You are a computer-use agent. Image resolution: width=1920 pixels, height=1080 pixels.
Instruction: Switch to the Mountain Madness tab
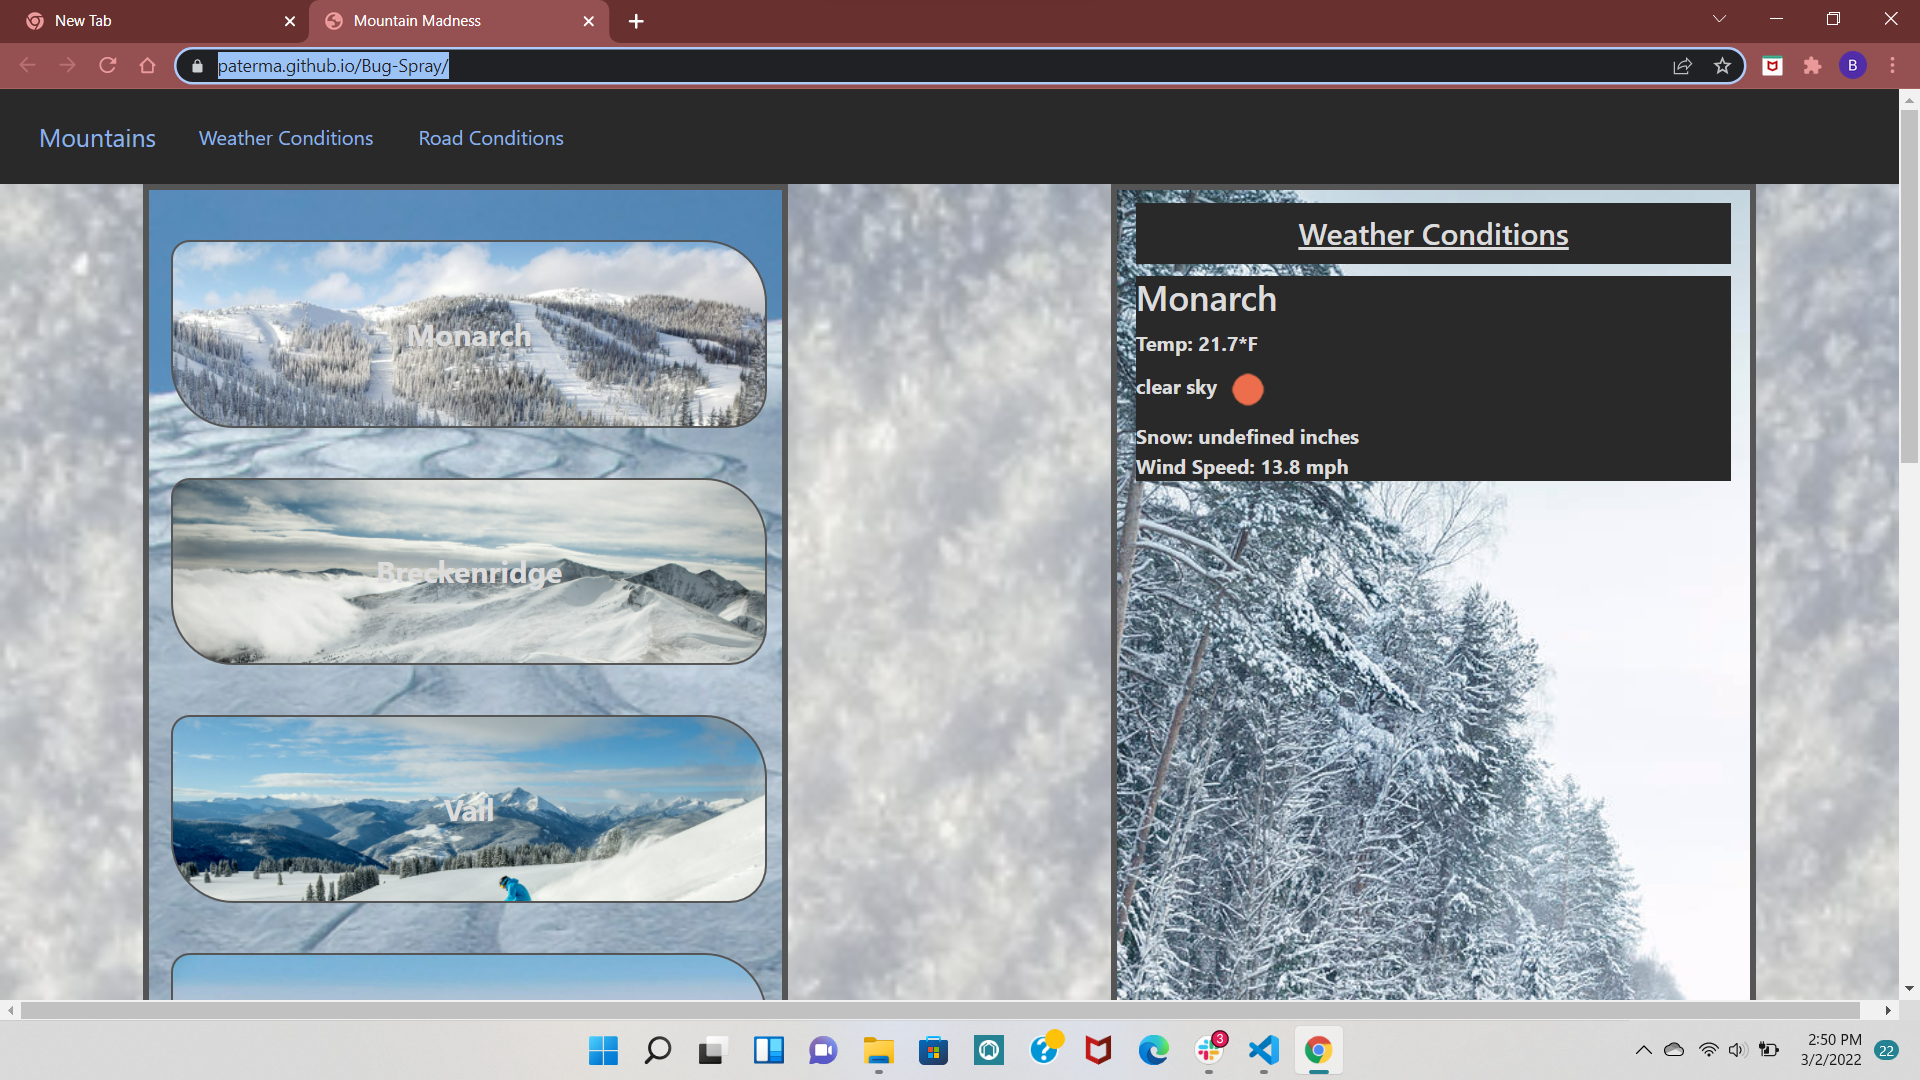pos(459,21)
